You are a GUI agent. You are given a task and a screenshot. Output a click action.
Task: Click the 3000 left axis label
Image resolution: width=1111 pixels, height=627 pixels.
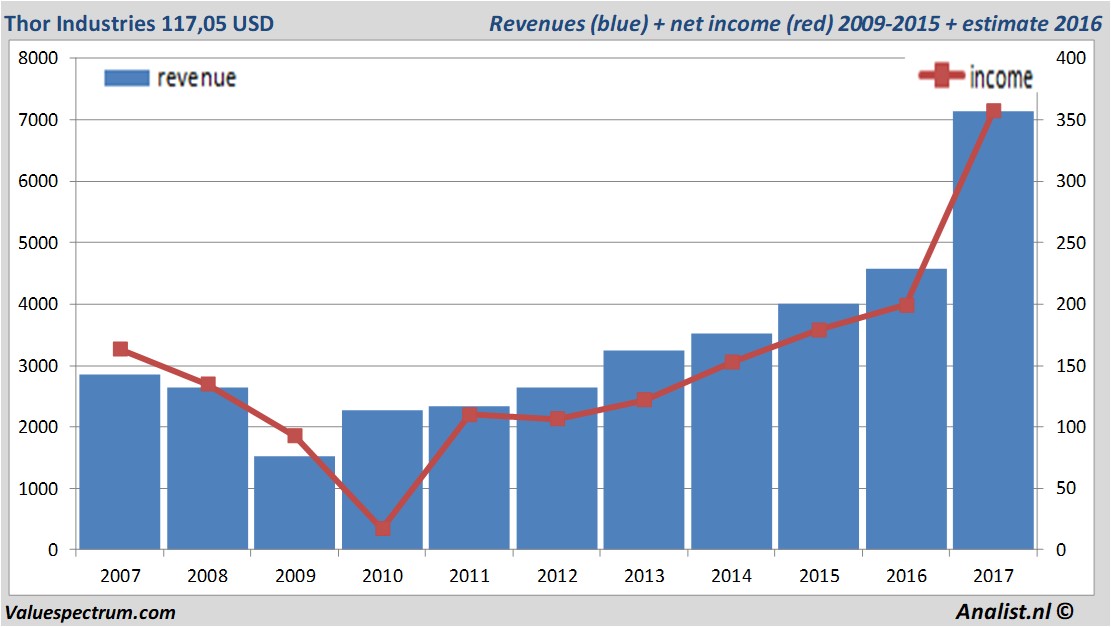click(x=38, y=366)
